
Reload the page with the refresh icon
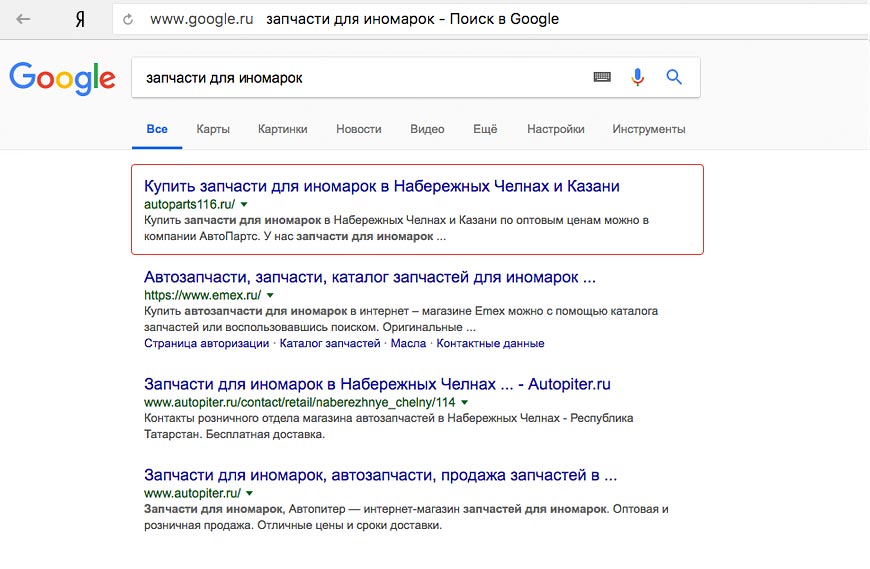tap(128, 19)
